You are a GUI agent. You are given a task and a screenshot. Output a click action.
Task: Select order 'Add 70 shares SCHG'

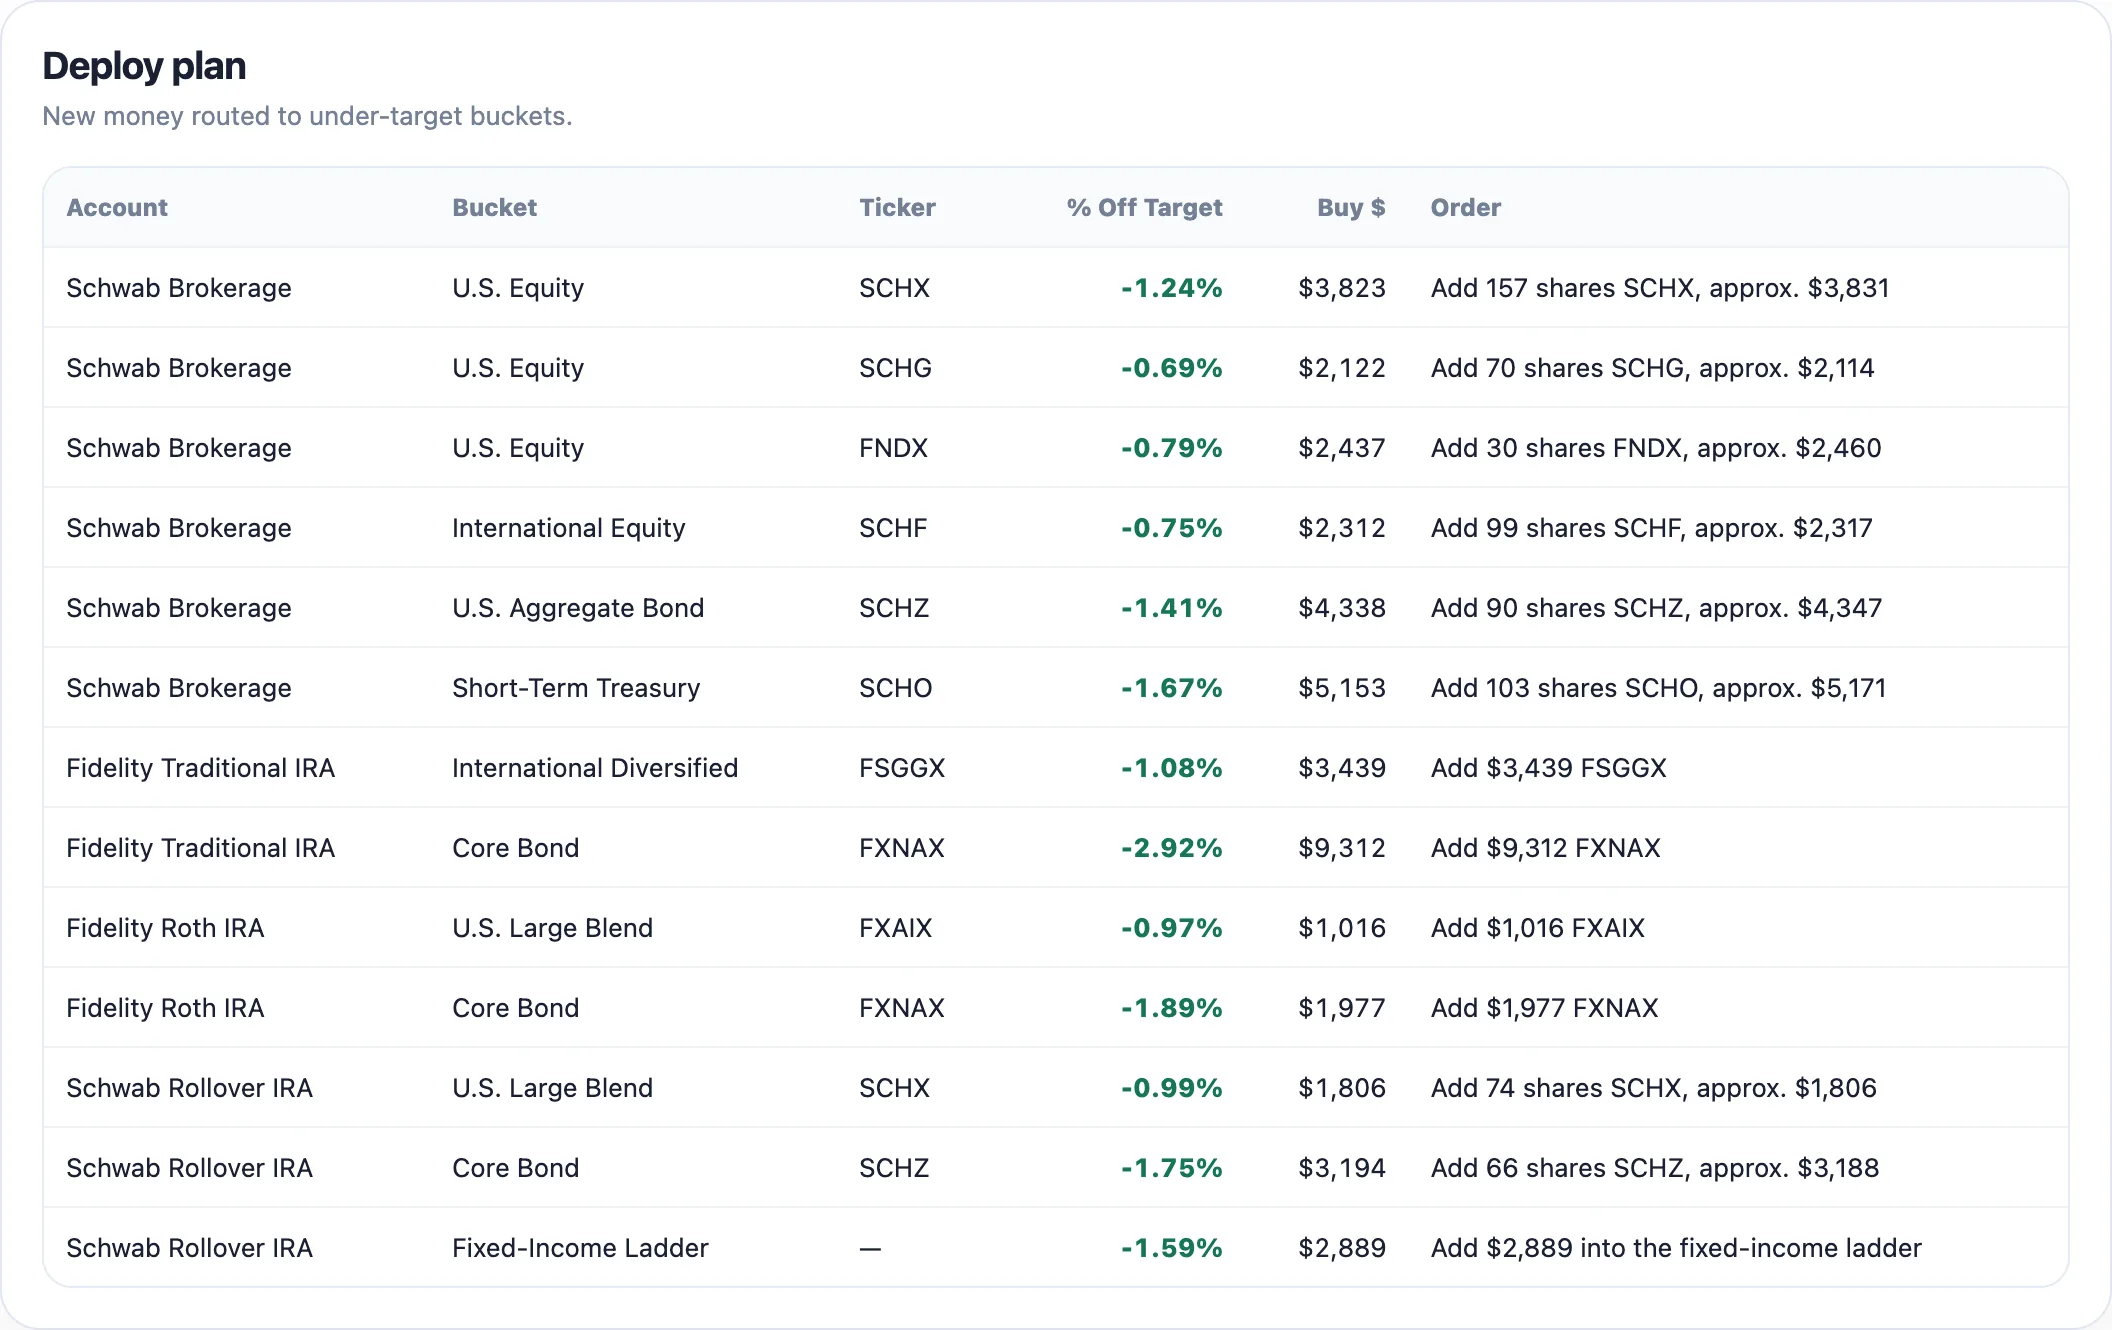tap(1652, 368)
